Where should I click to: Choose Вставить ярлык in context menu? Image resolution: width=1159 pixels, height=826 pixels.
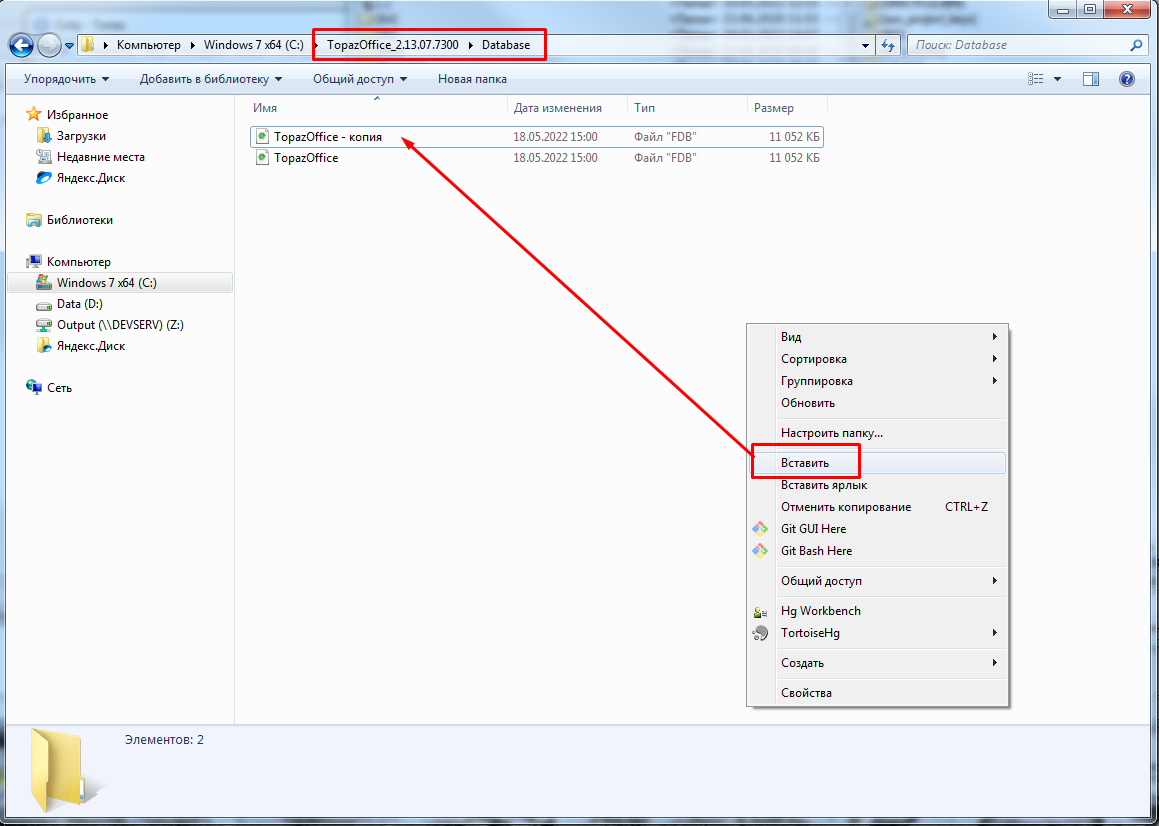877,485
